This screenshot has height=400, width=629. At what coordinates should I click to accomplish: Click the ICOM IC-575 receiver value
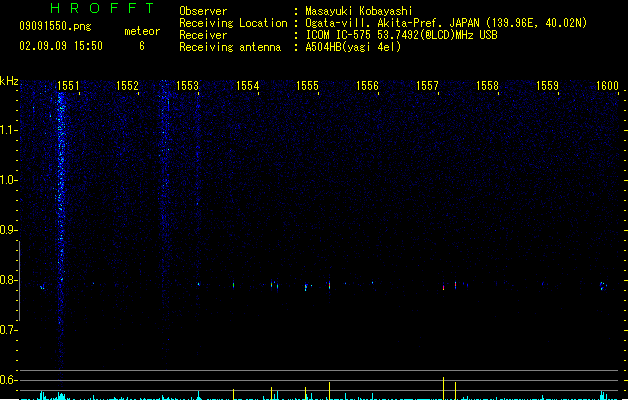(402, 35)
